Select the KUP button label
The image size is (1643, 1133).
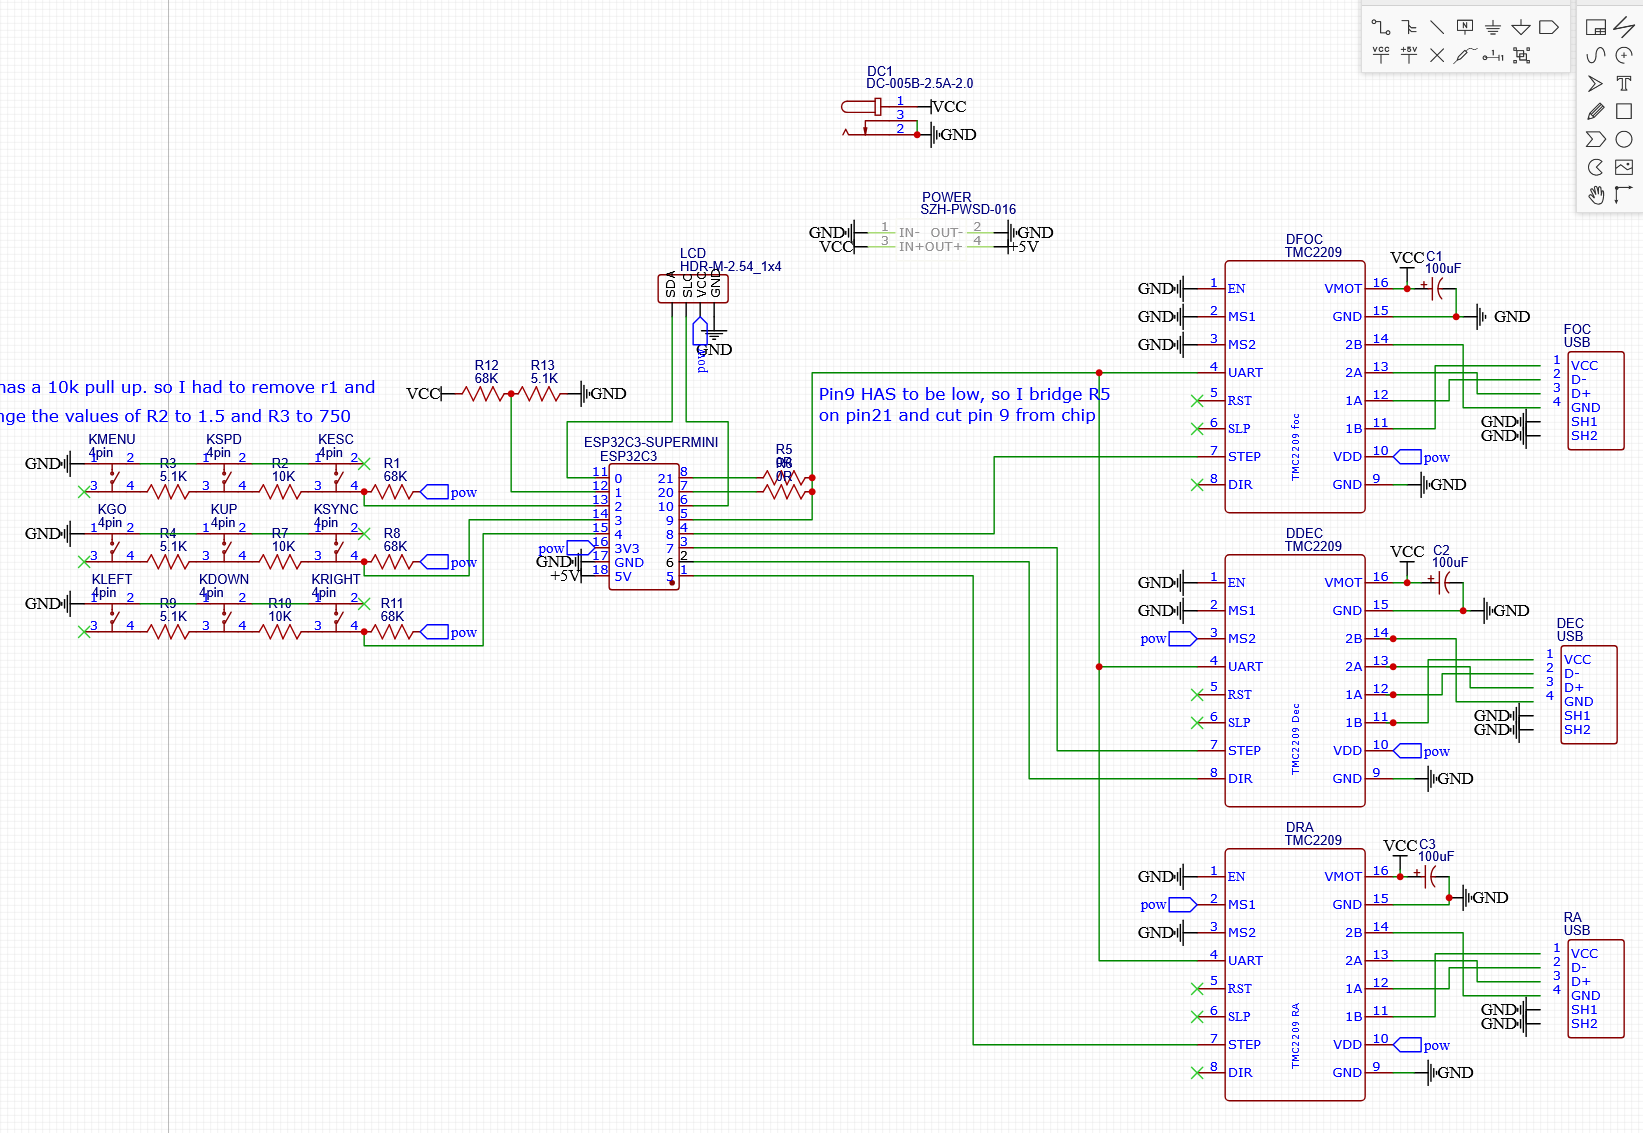coord(223,516)
